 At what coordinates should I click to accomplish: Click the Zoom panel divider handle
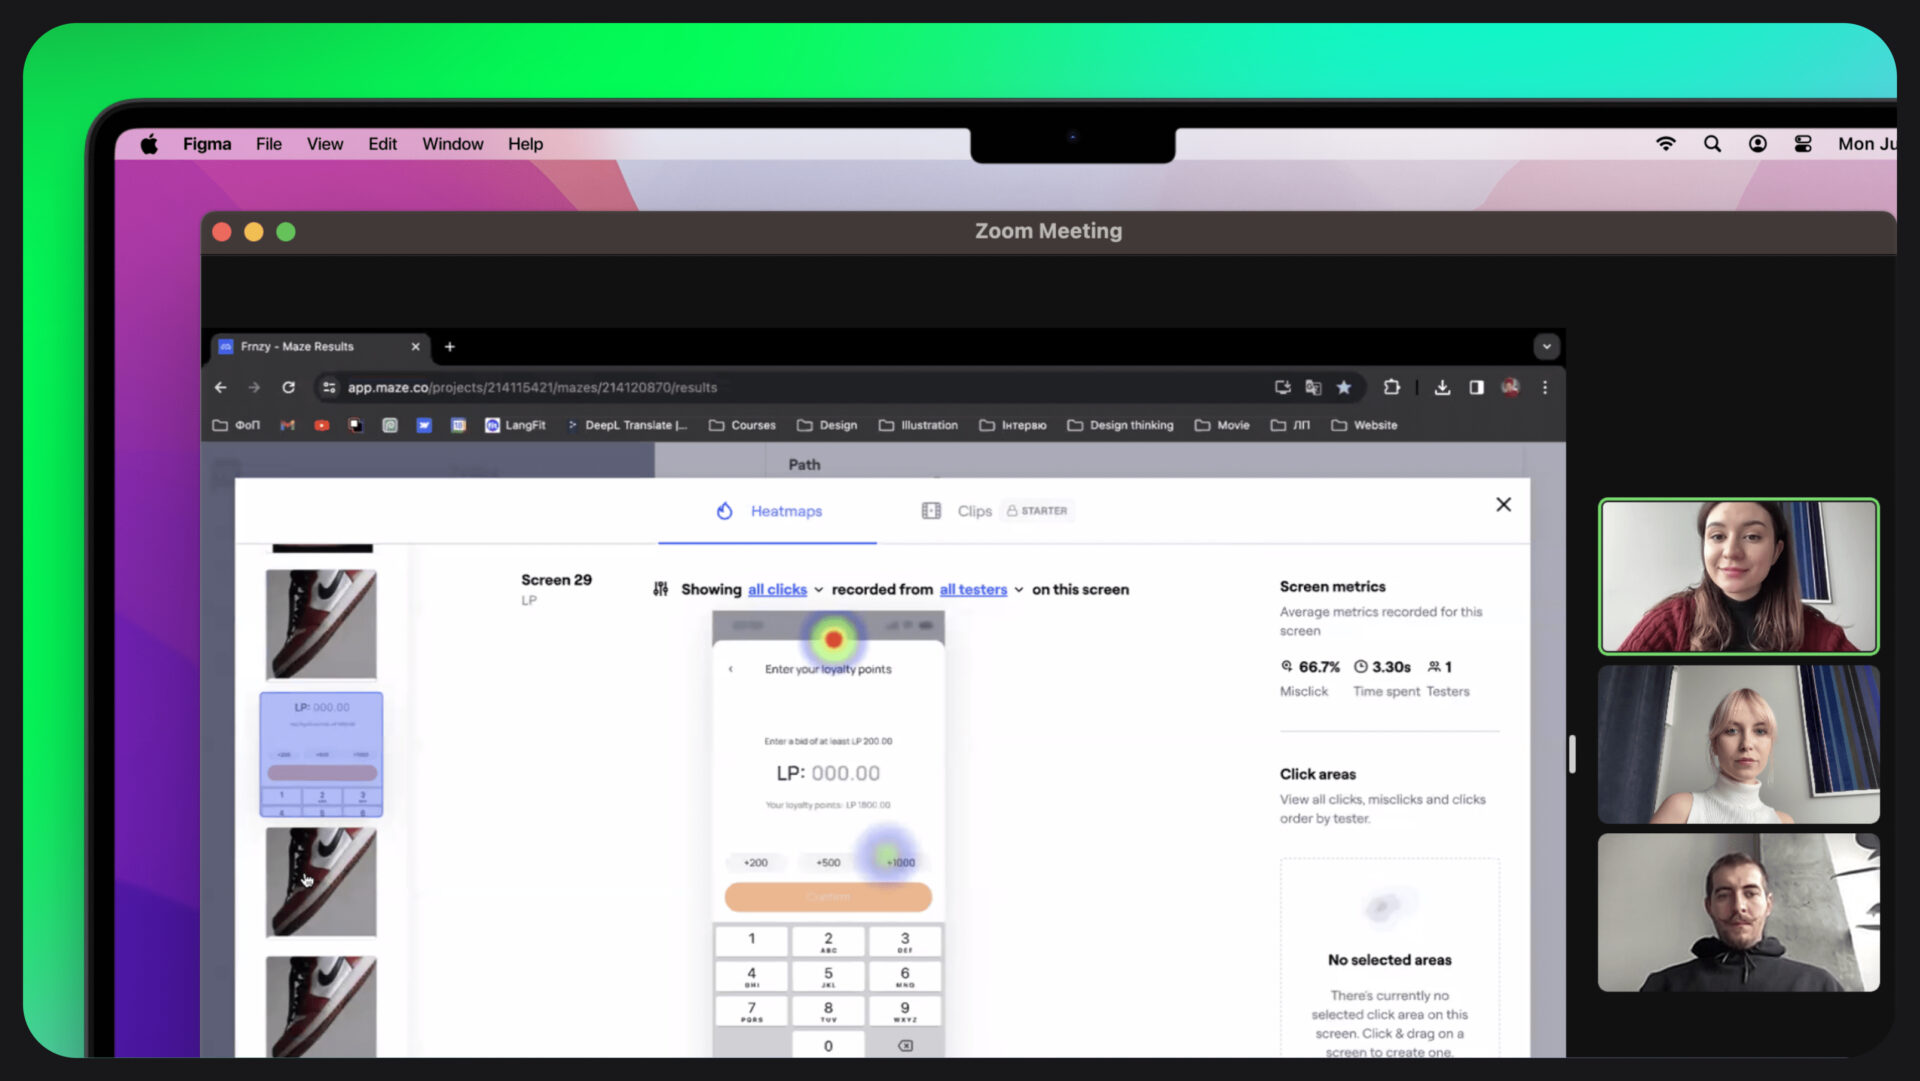coord(1572,754)
